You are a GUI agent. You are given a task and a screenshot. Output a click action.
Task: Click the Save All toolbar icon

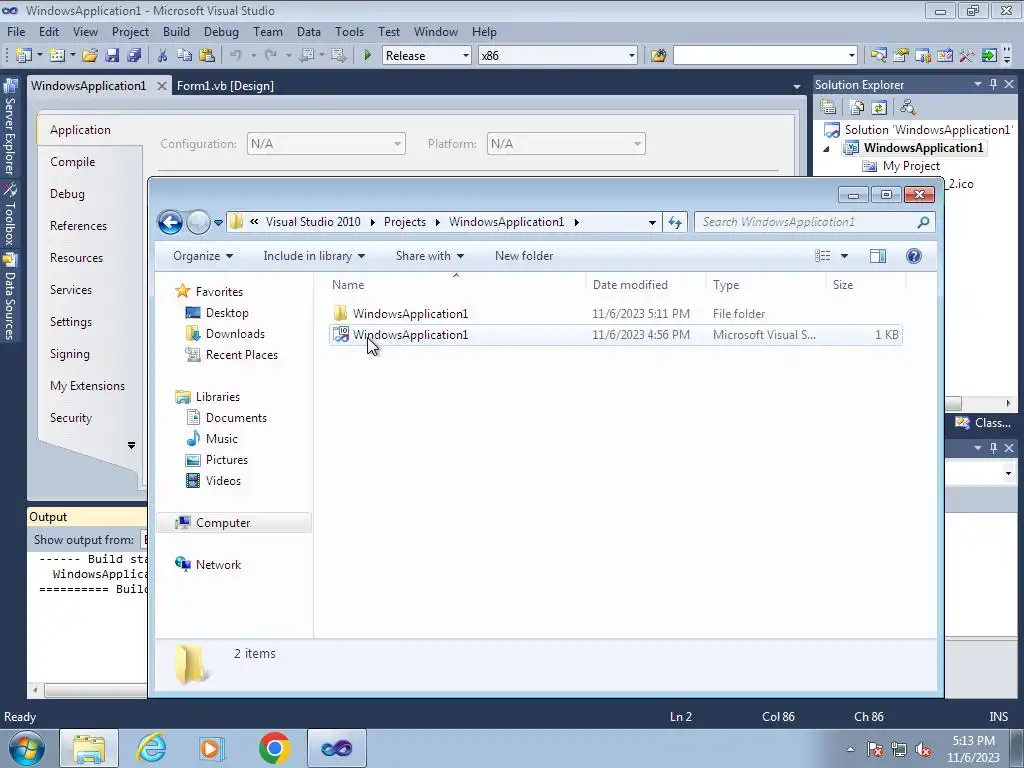(x=134, y=56)
